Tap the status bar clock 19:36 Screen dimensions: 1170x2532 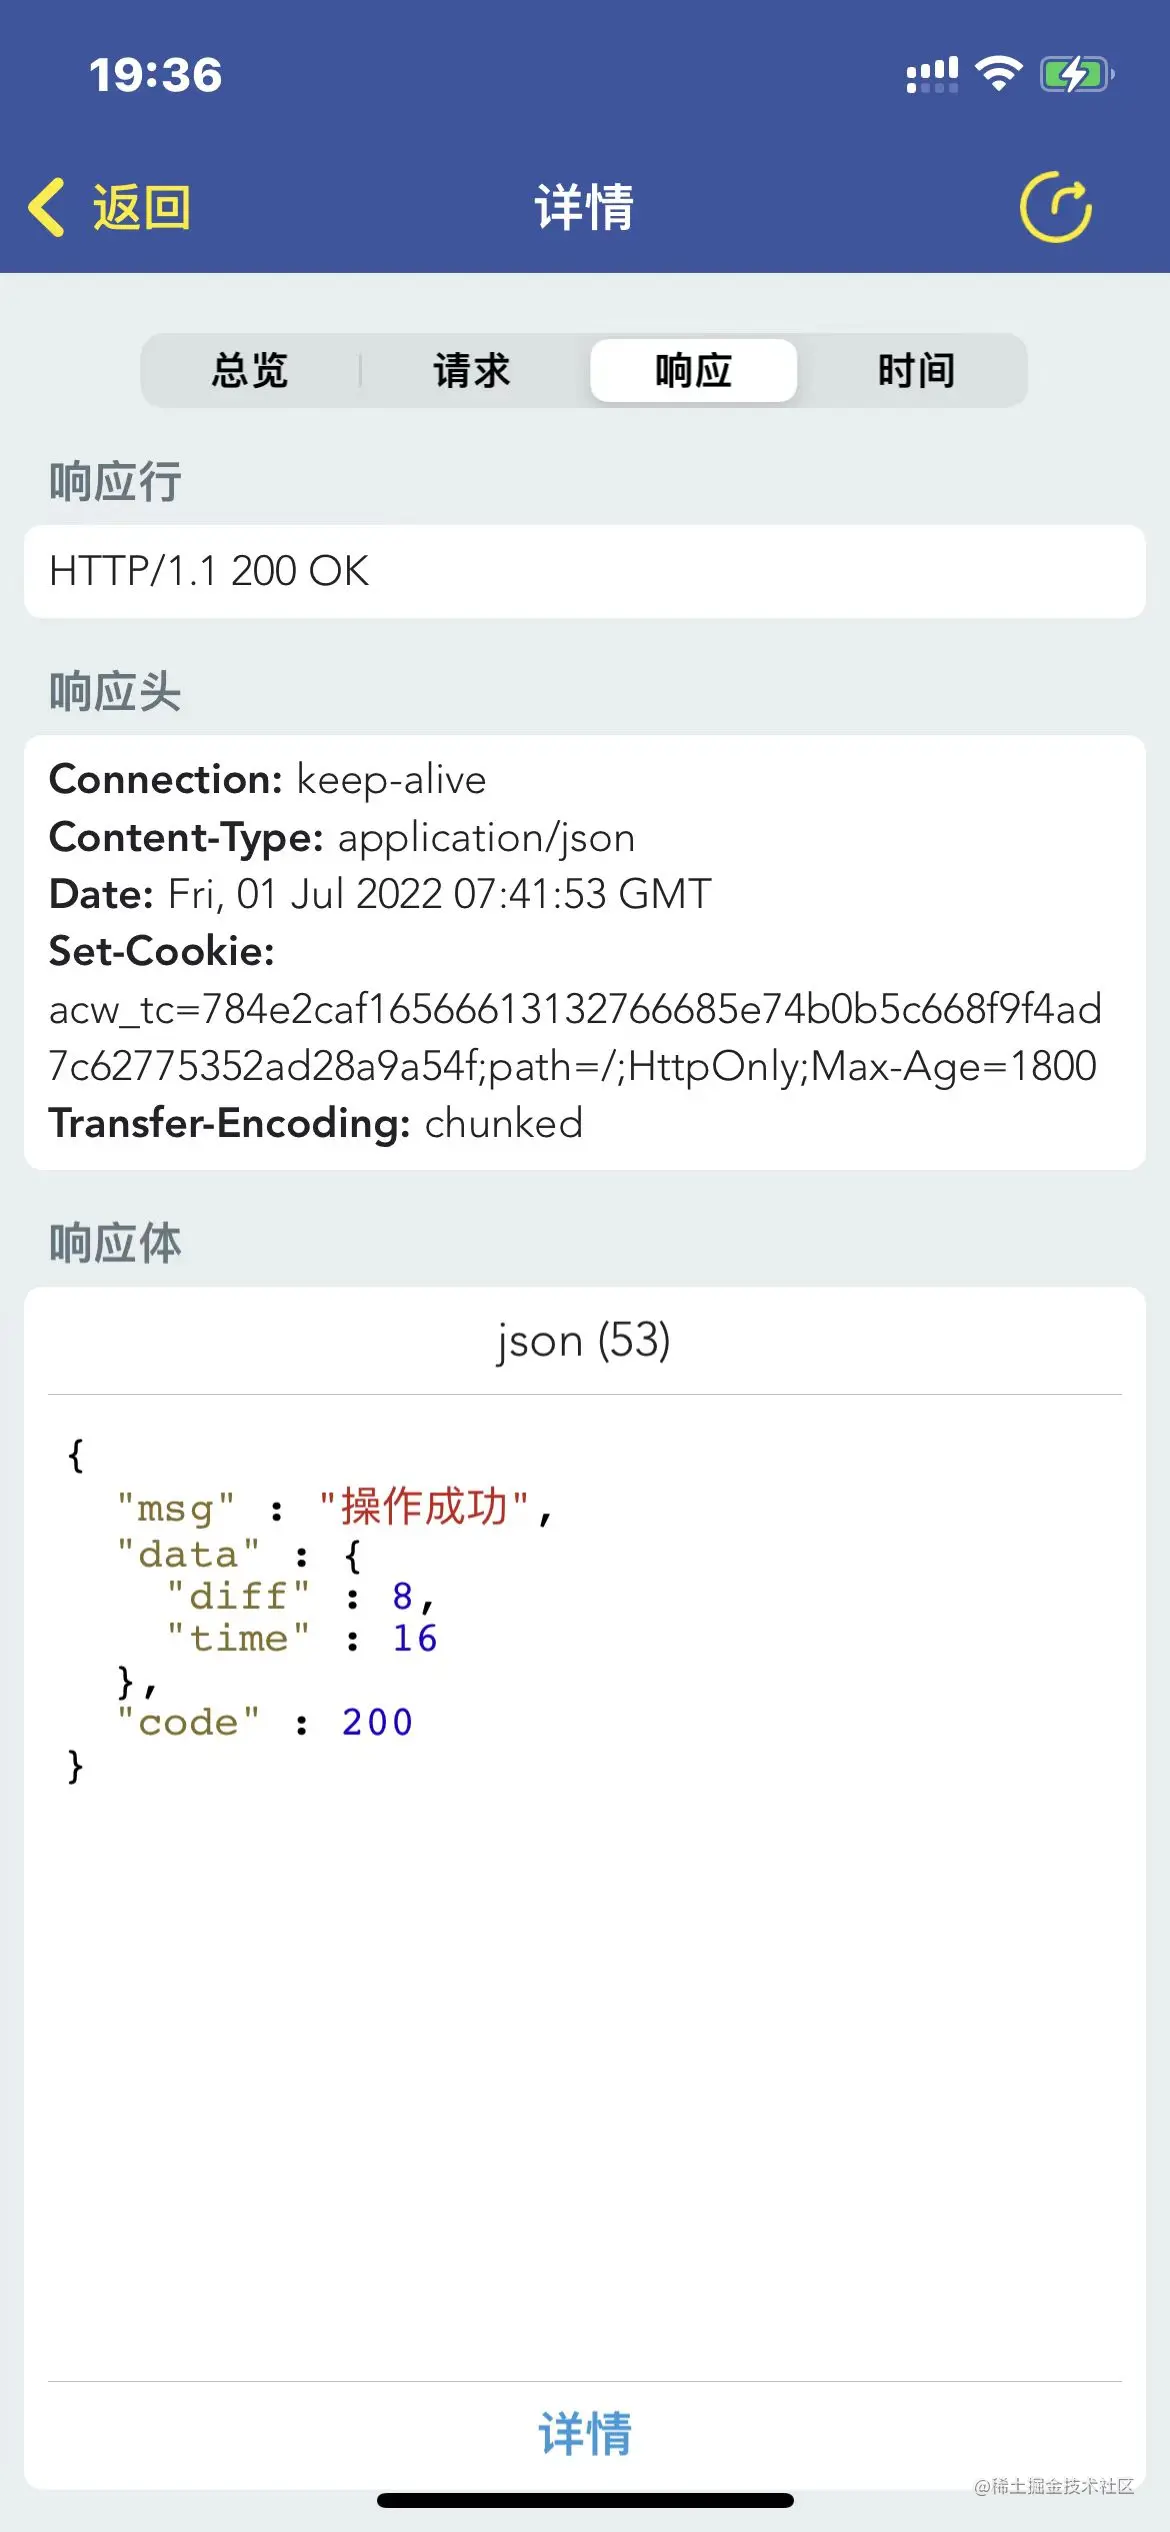point(155,75)
